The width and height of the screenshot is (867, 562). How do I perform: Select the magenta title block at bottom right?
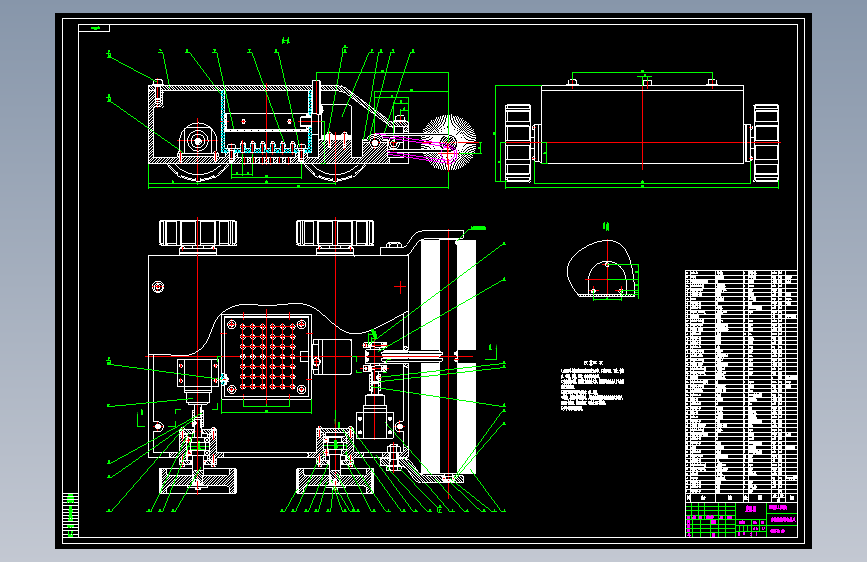point(741,519)
